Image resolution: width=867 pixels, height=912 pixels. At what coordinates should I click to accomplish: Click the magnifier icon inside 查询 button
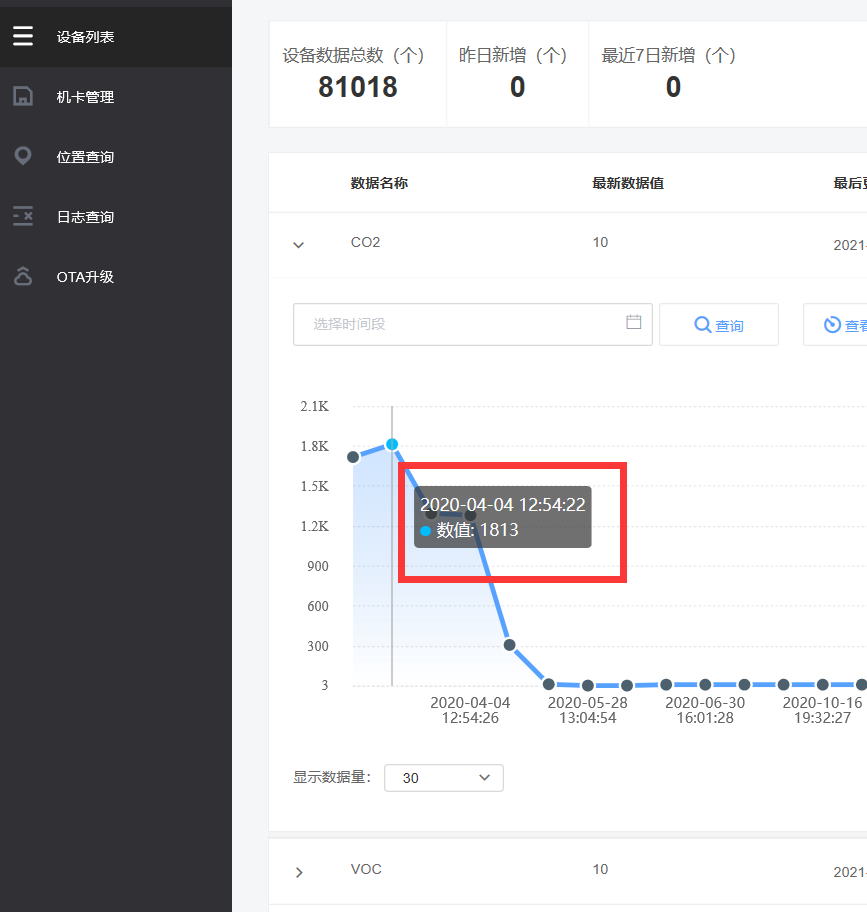(702, 324)
